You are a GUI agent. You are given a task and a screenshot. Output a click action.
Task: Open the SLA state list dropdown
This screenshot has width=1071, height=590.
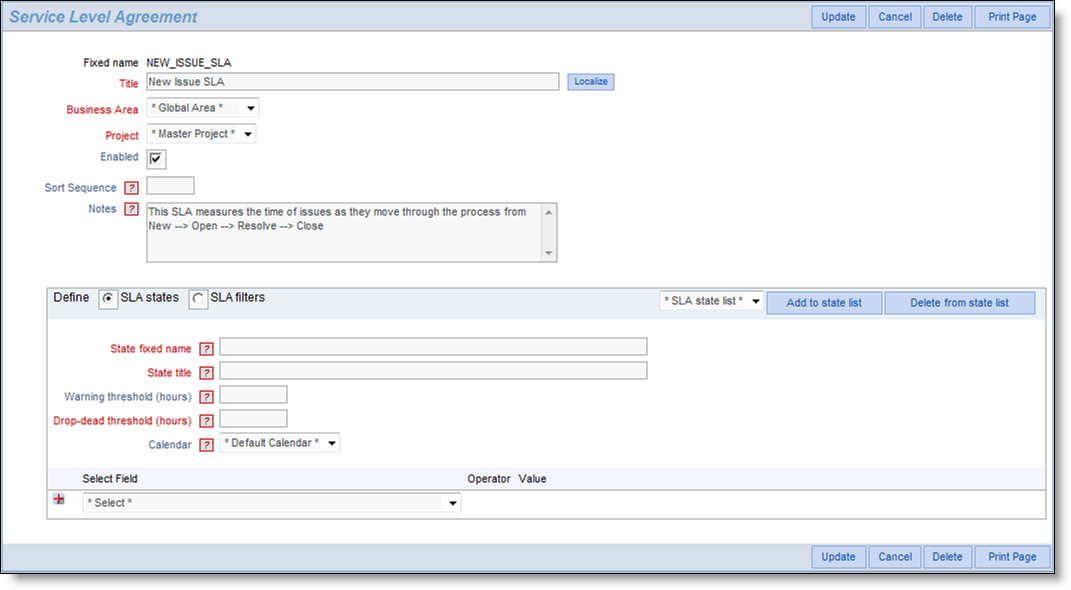tap(712, 302)
